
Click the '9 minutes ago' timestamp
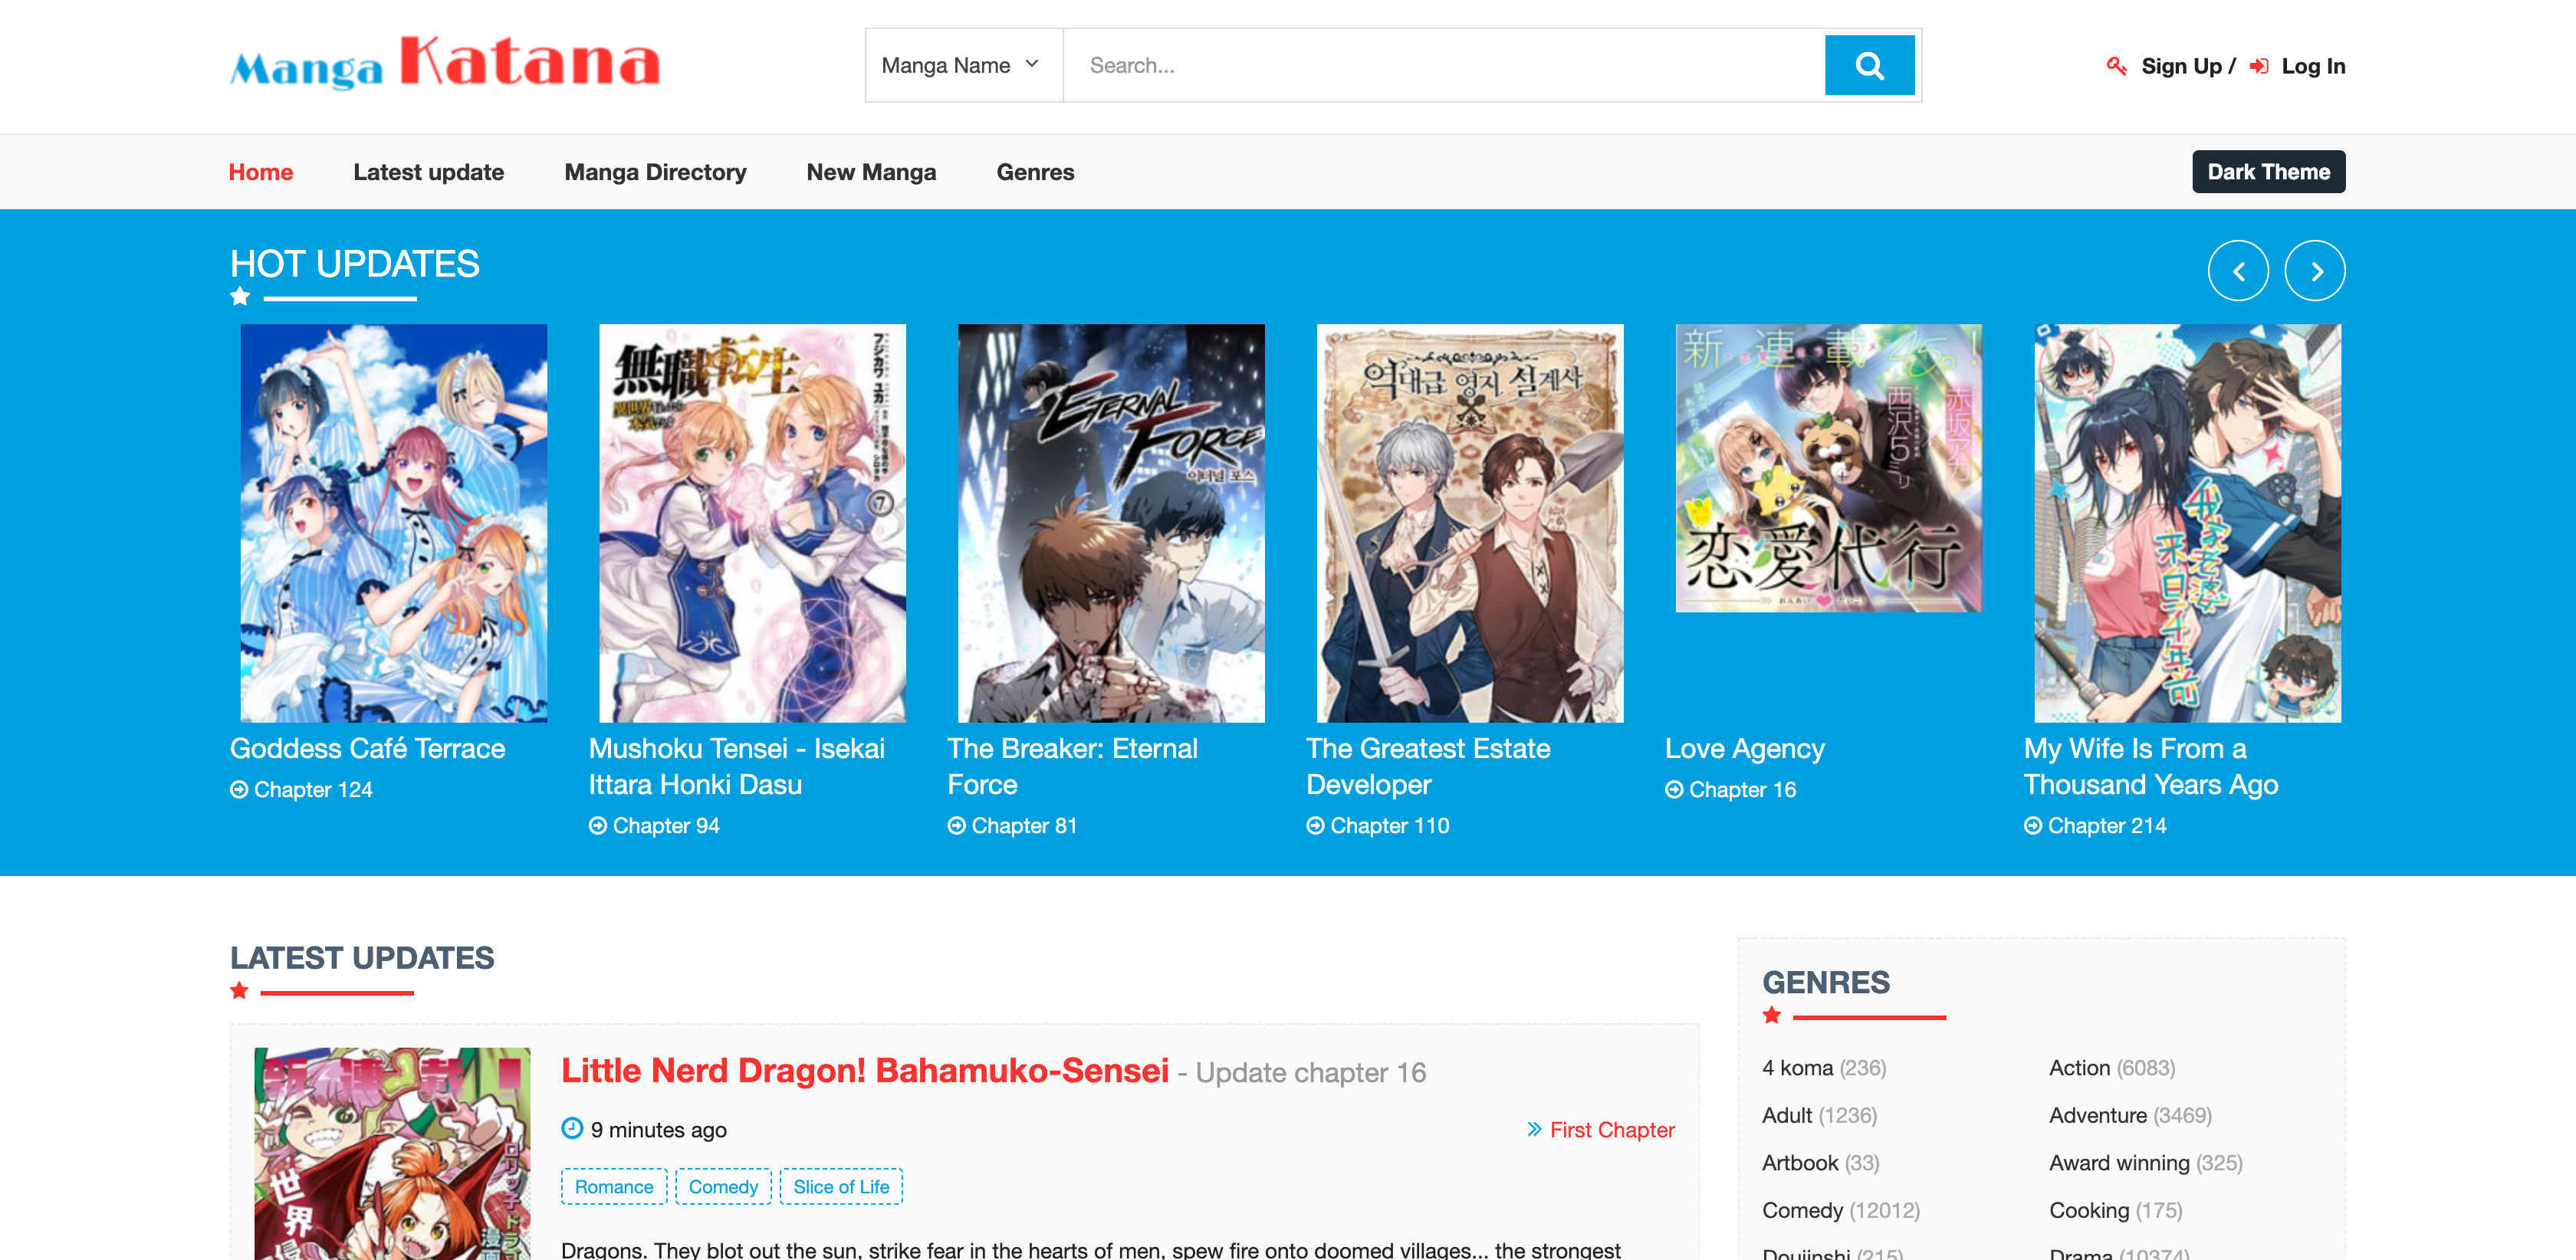(x=658, y=1129)
